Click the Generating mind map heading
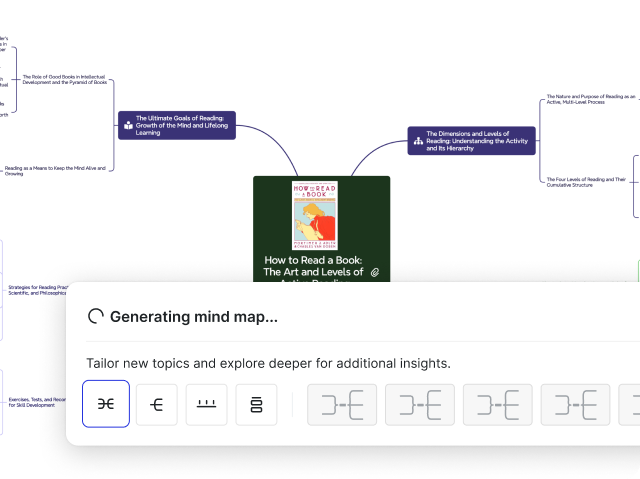Screen dimensions: 640x479 click(x=194, y=317)
